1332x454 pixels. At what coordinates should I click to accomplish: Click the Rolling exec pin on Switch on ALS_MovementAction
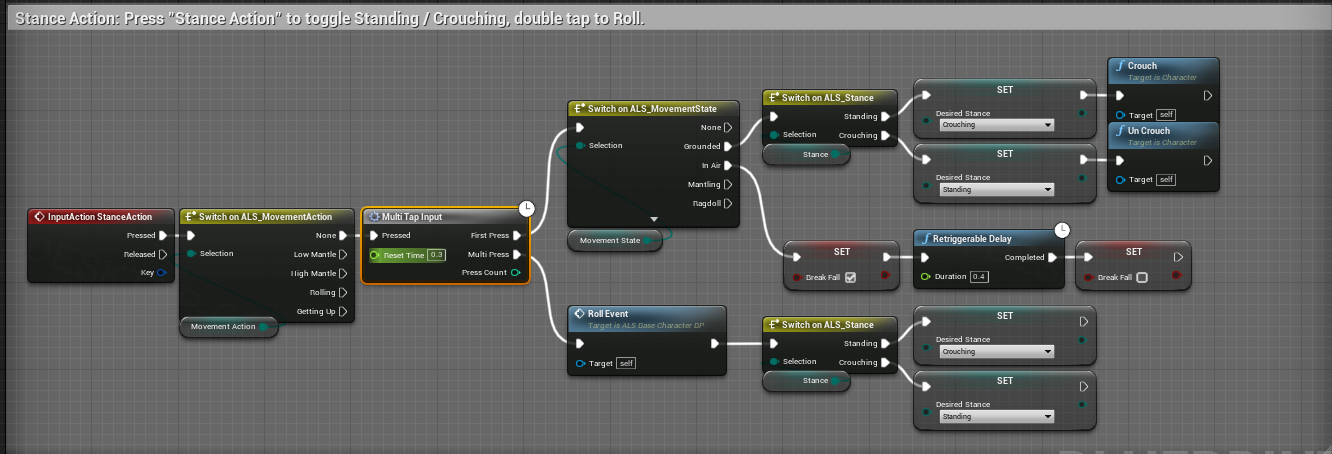(x=344, y=293)
